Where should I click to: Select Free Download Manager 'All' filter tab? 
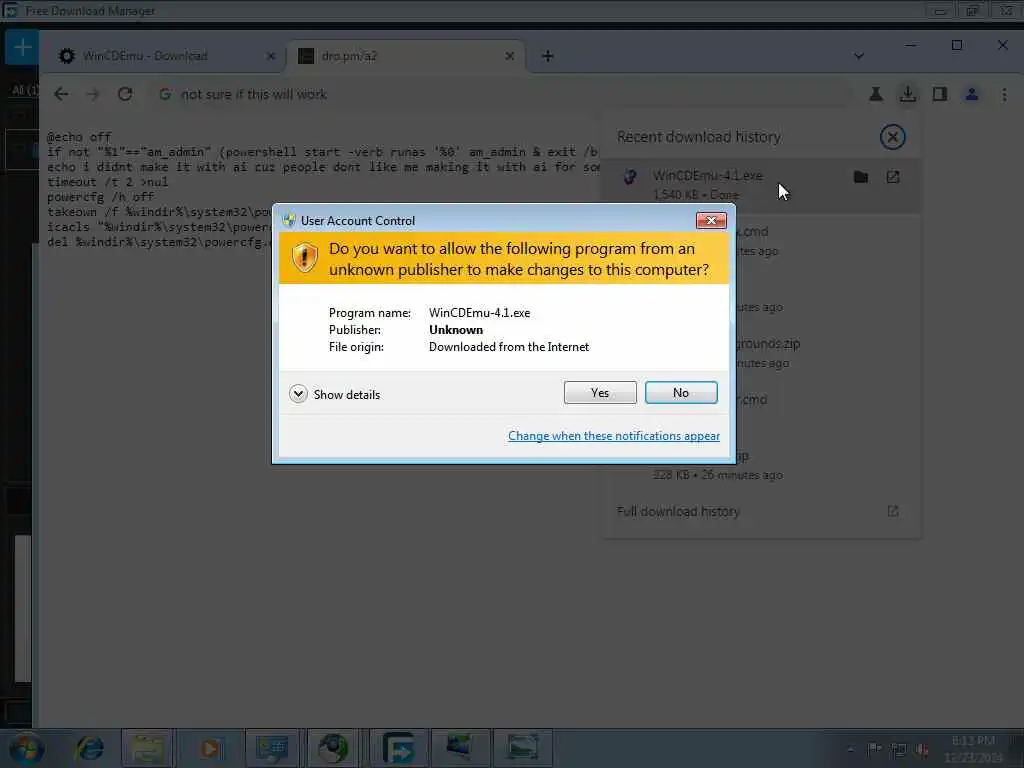(x=24, y=89)
